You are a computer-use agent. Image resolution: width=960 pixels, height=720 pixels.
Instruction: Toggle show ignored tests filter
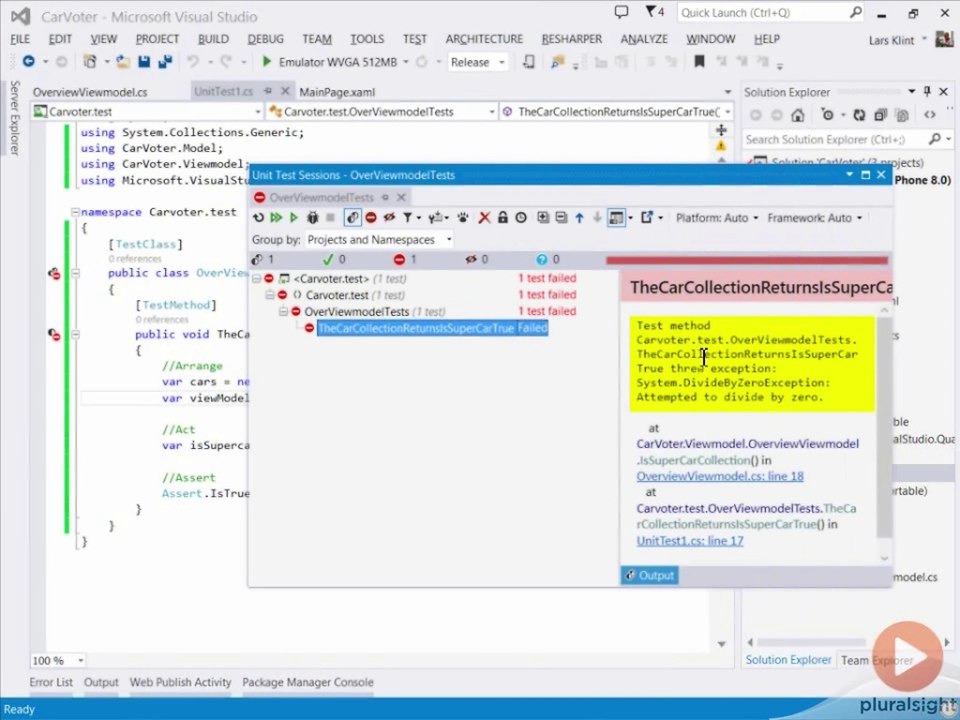click(x=389, y=217)
